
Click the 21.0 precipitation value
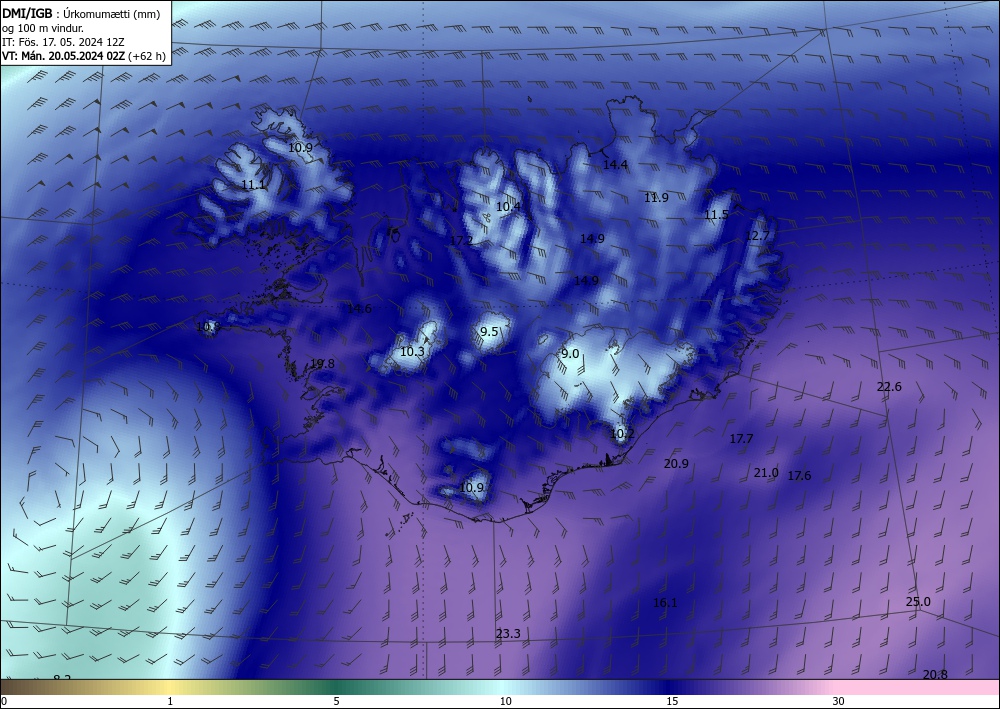(766, 472)
